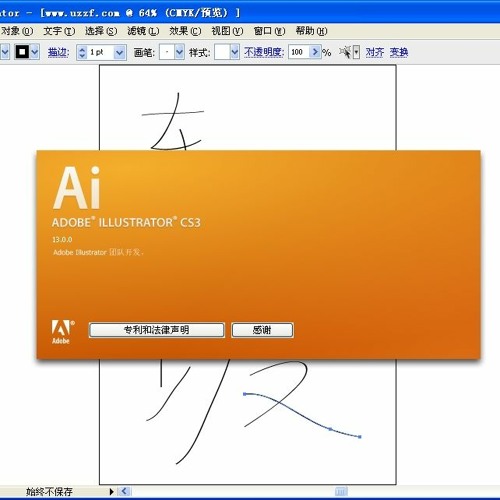Screen dimensions: 500x500
Task: Click the stroke weight stepper arrows
Action: click(82, 52)
